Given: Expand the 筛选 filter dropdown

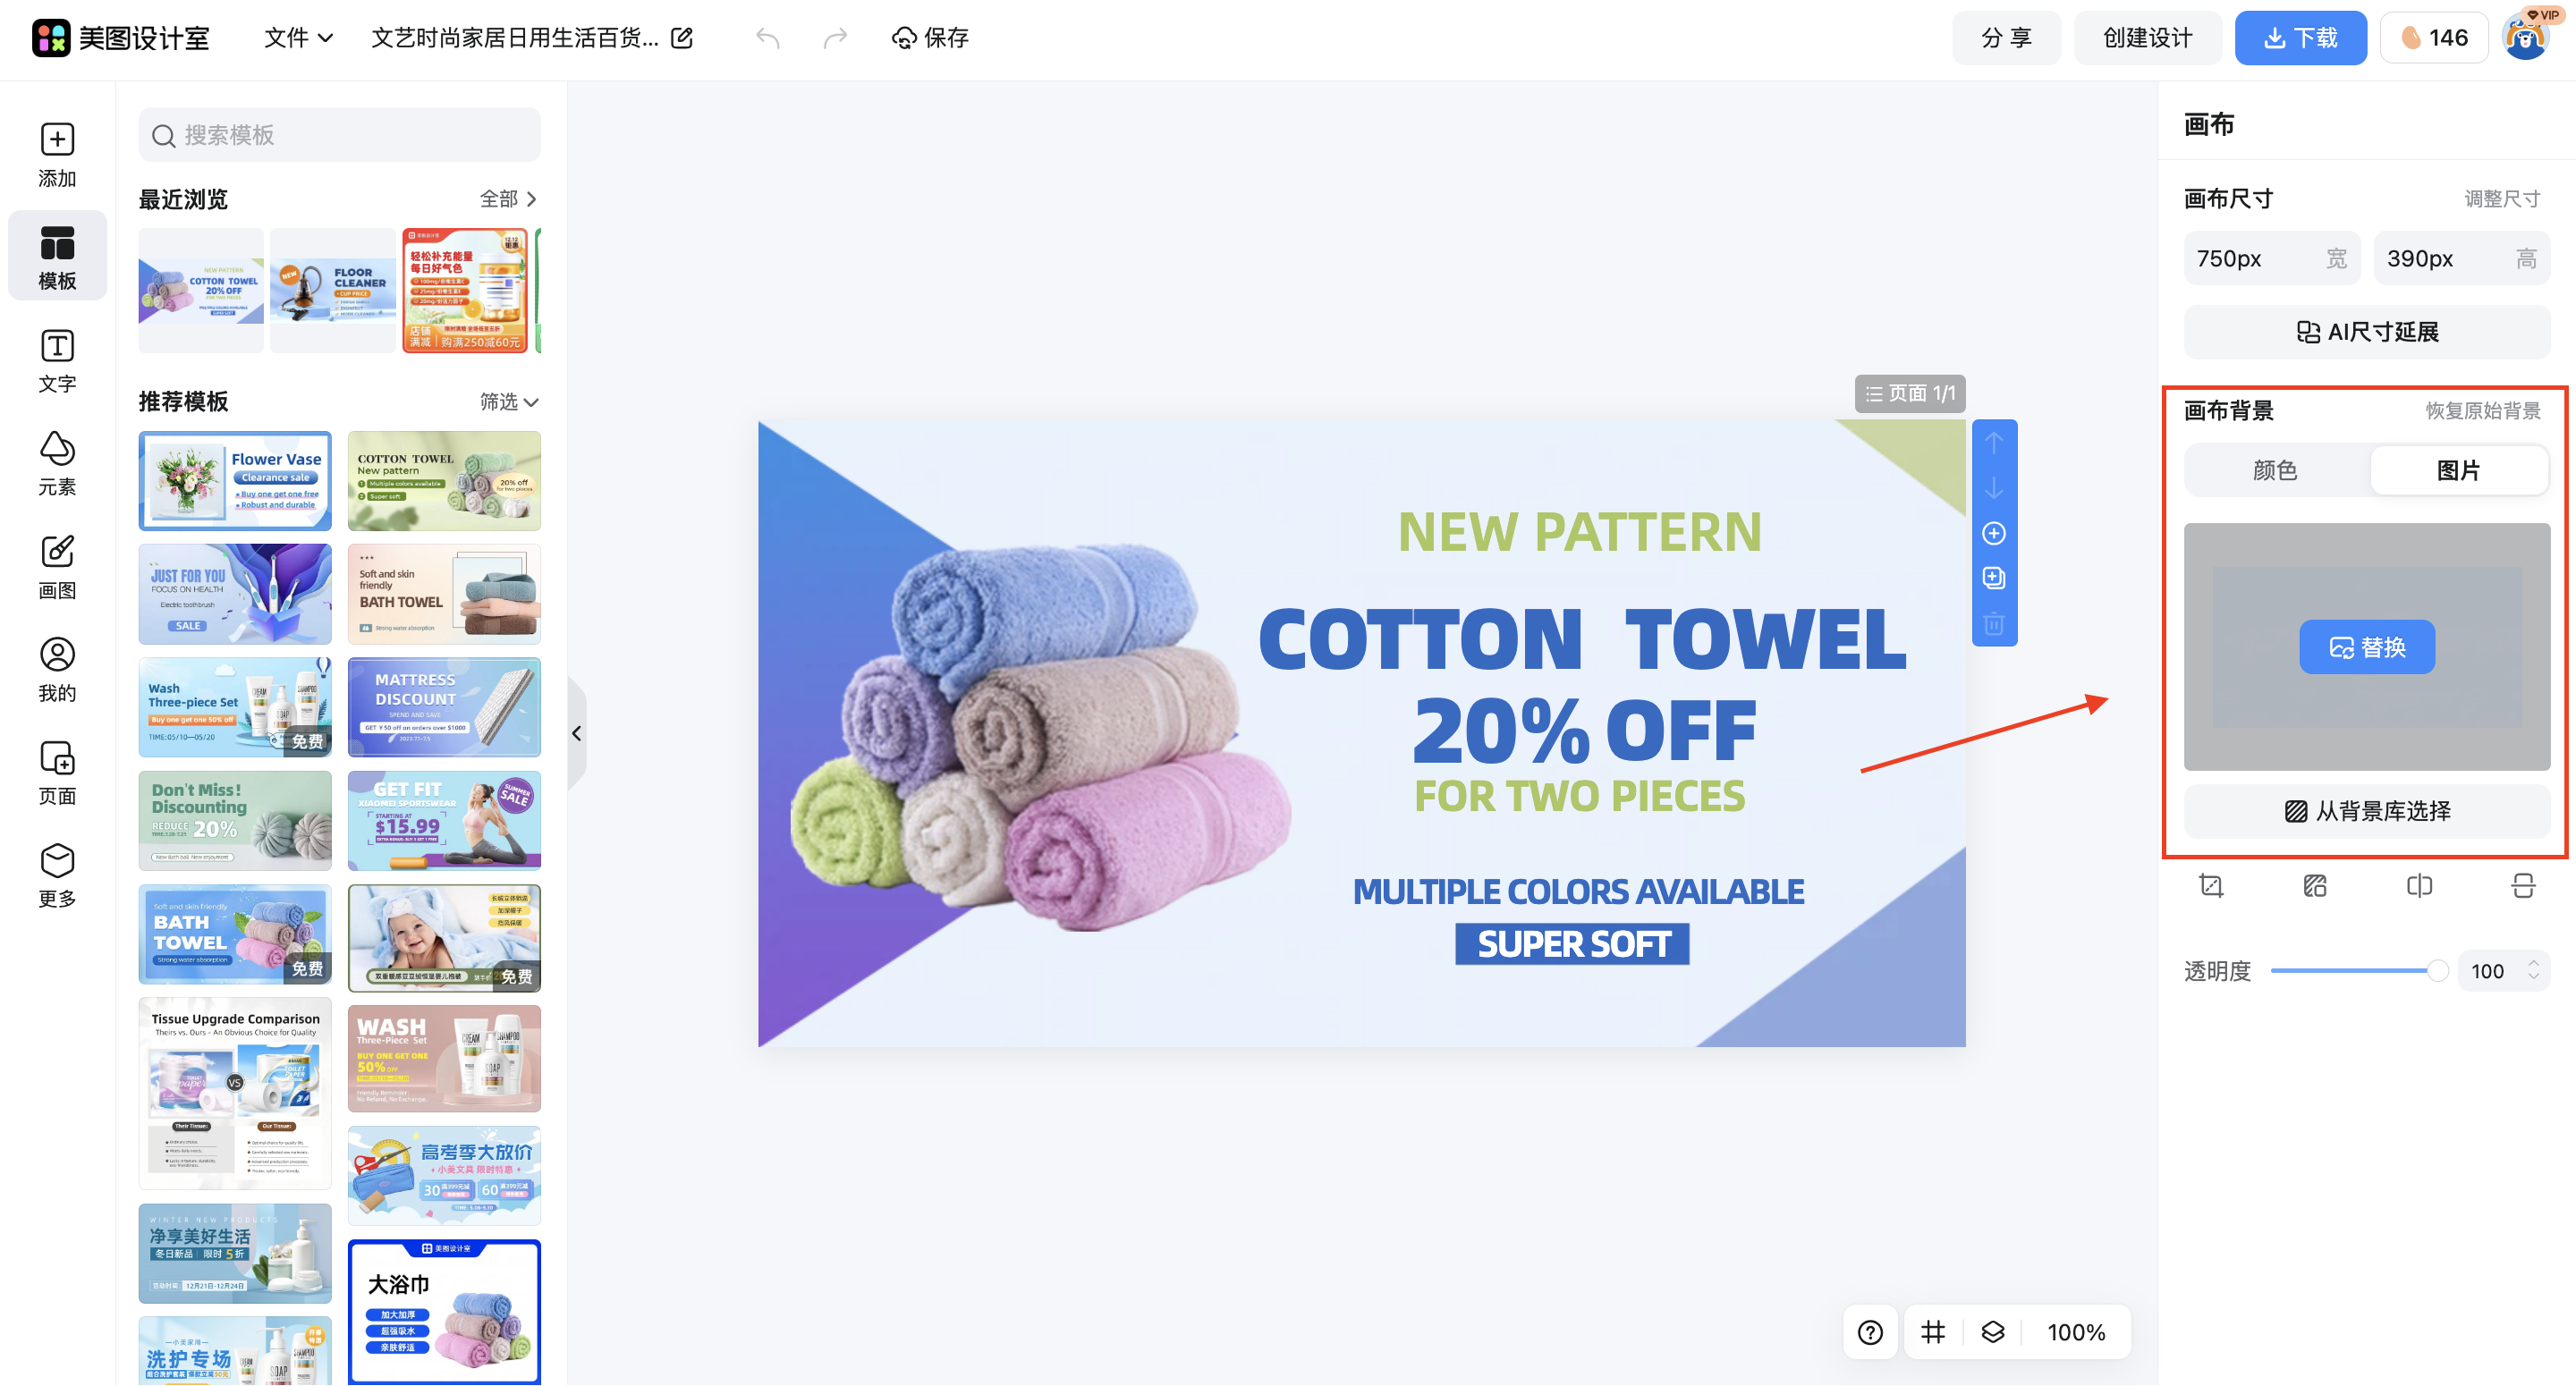Looking at the screenshot, I should click(509, 401).
